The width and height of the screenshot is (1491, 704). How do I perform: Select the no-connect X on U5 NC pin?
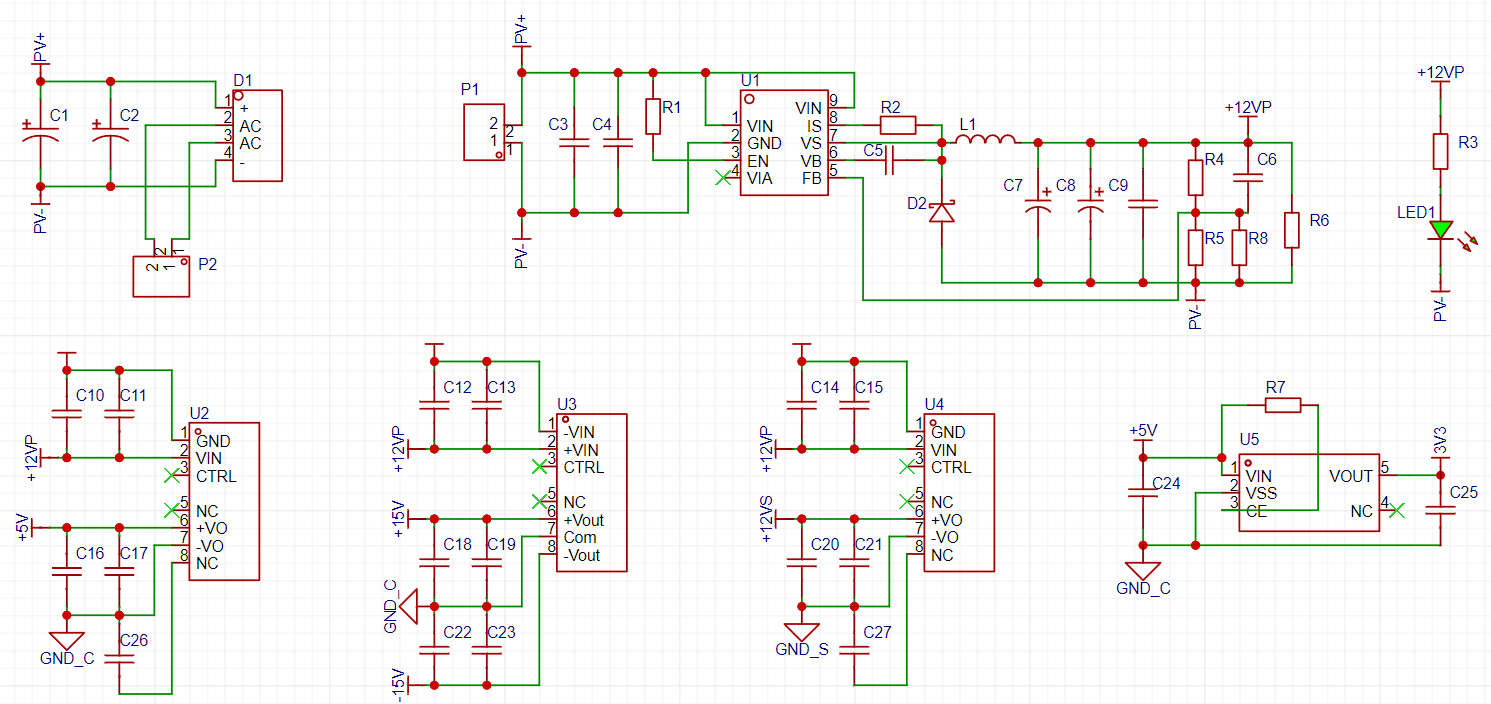[1397, 510]
